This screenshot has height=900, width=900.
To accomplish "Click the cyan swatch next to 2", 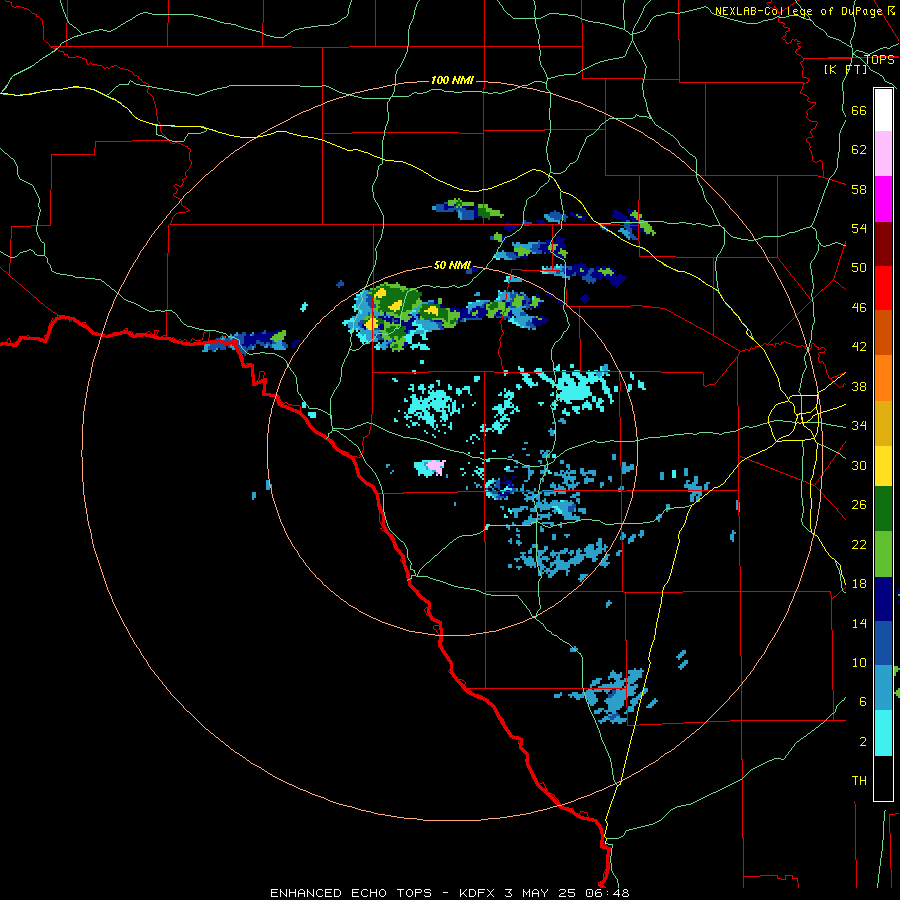I will coord(883,733).
